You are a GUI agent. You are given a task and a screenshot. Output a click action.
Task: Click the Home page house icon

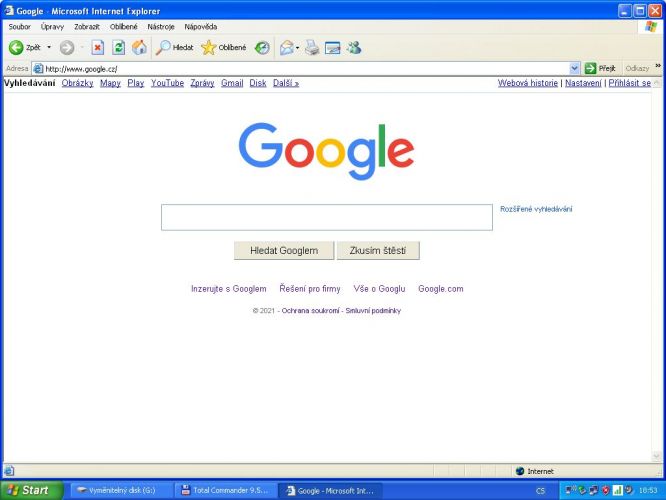(x=139, y=48)
